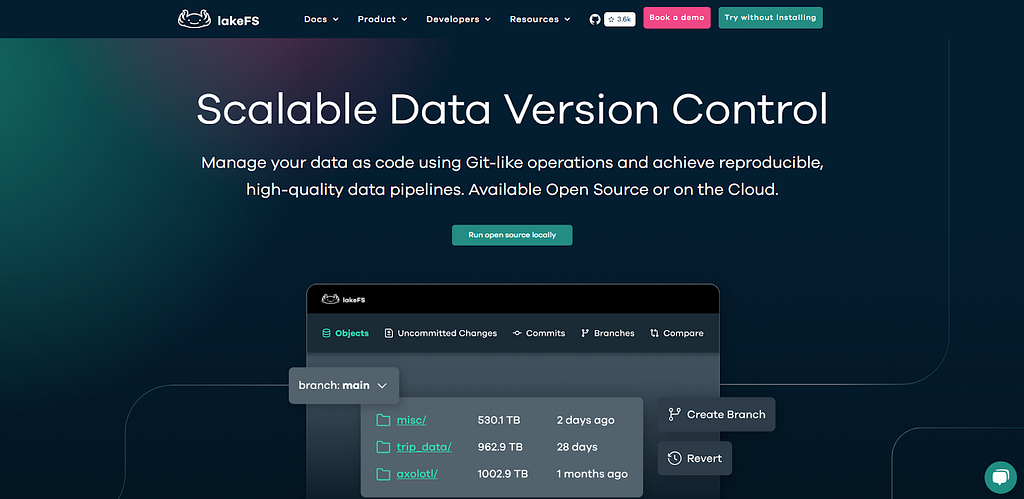The height and width of the screenshot is (499, 1024).
Task: Switch to the Commits tab
Action: pos(539,333)
